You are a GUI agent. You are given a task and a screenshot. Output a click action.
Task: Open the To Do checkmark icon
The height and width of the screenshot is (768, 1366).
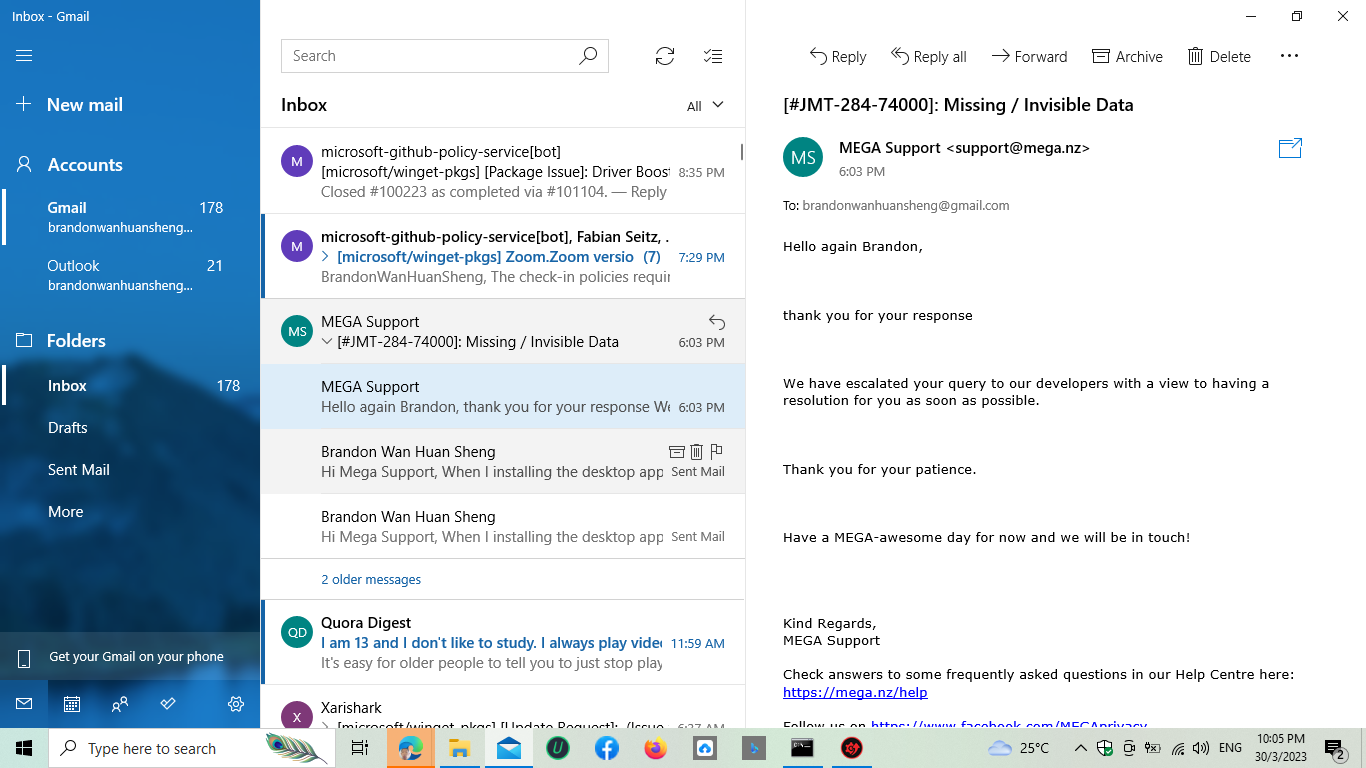pos(167,704)
